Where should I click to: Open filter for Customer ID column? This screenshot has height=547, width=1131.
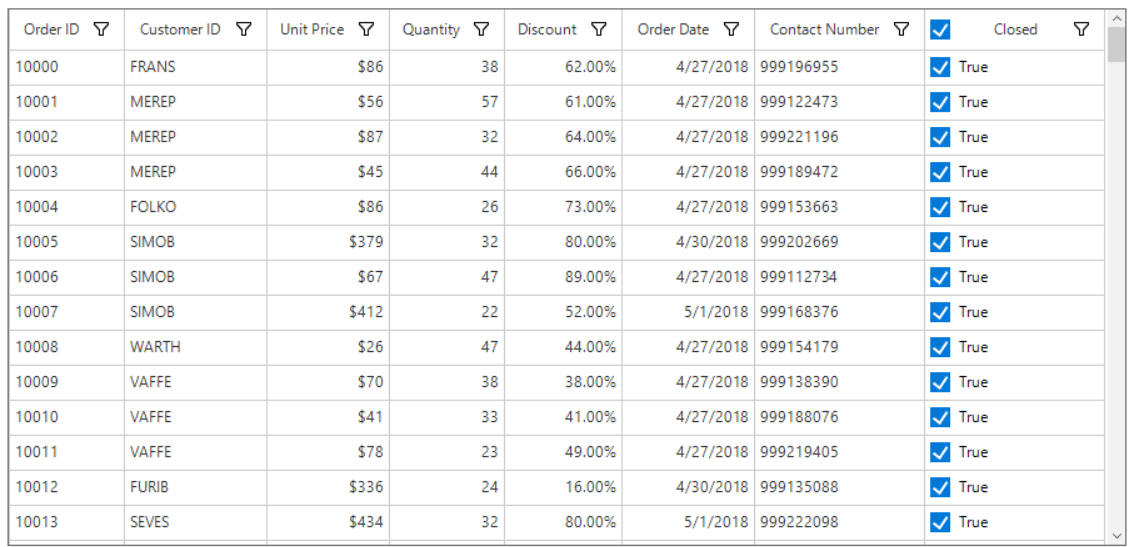(245, 29)
